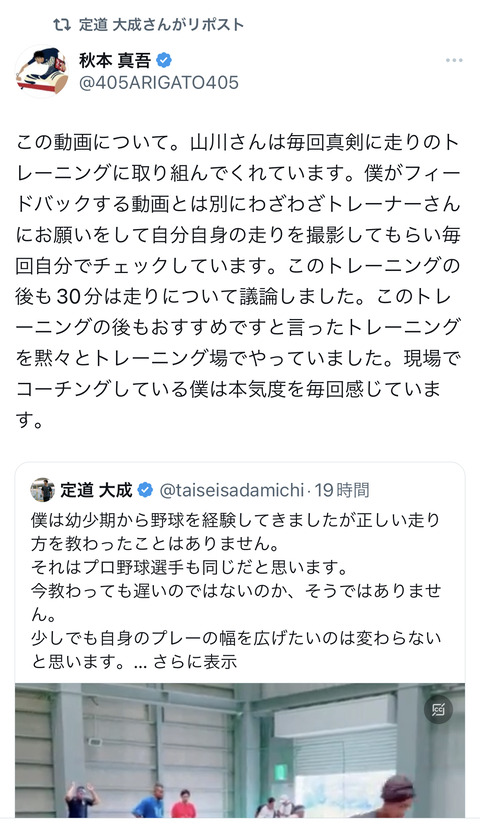Tap the person in red shirt in video
Screen dimensions: 480x828
(x=184, y=804)
